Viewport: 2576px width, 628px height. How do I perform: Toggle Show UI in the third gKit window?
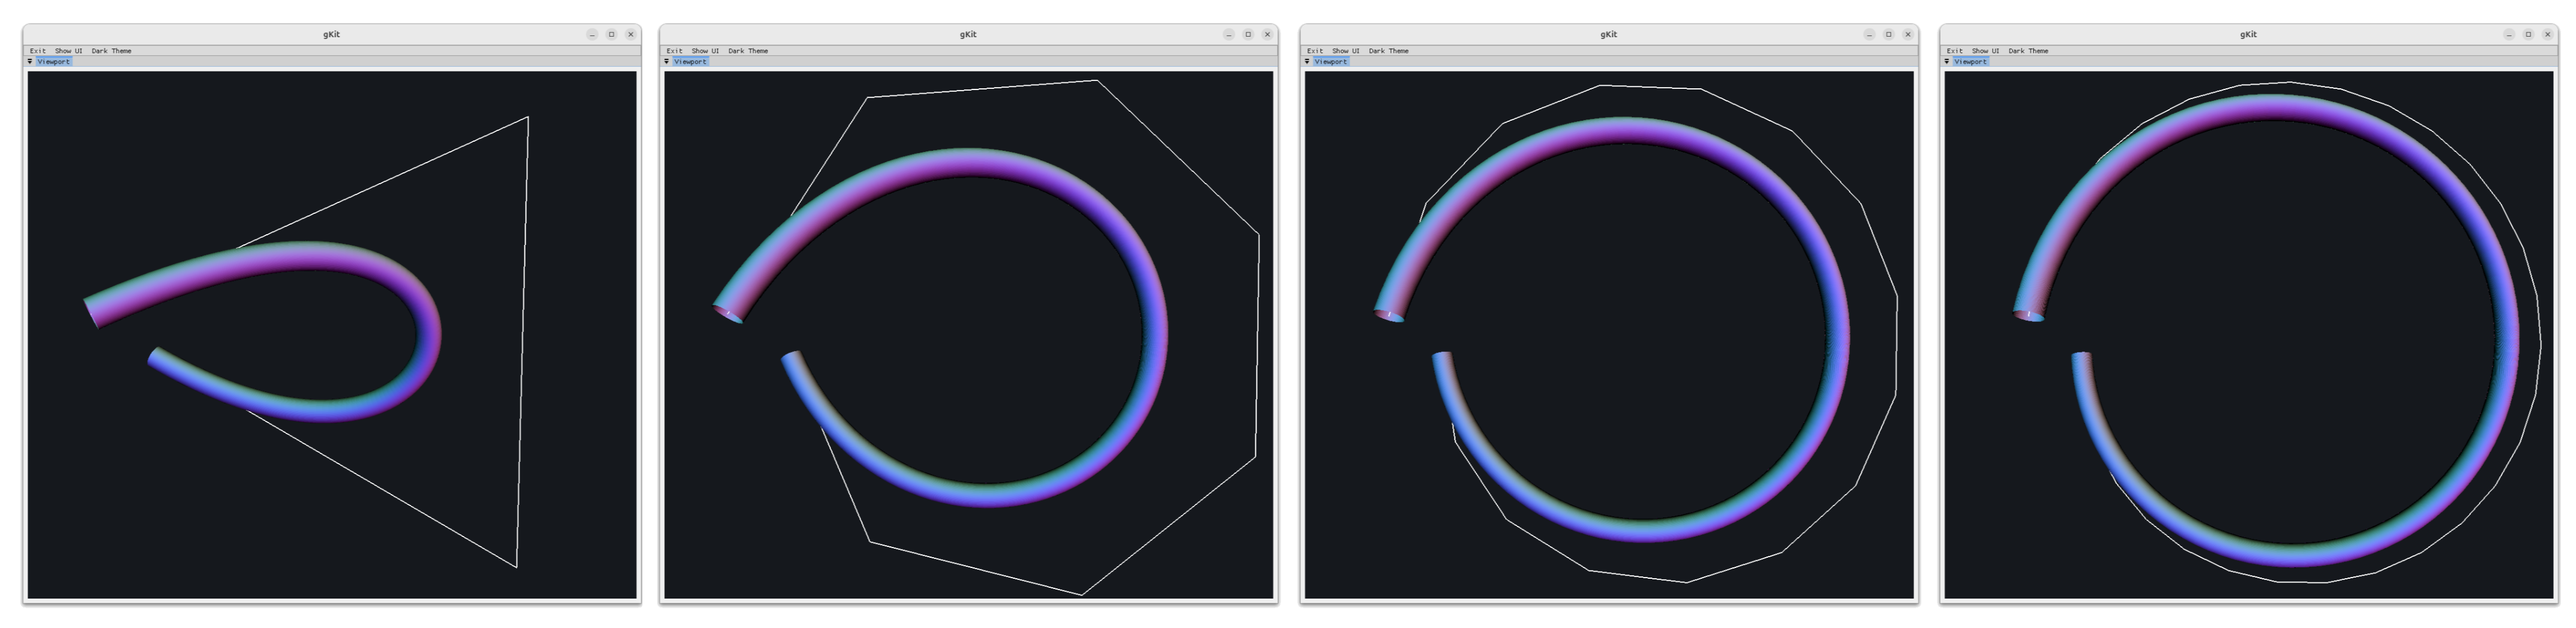pos(1347,51)
